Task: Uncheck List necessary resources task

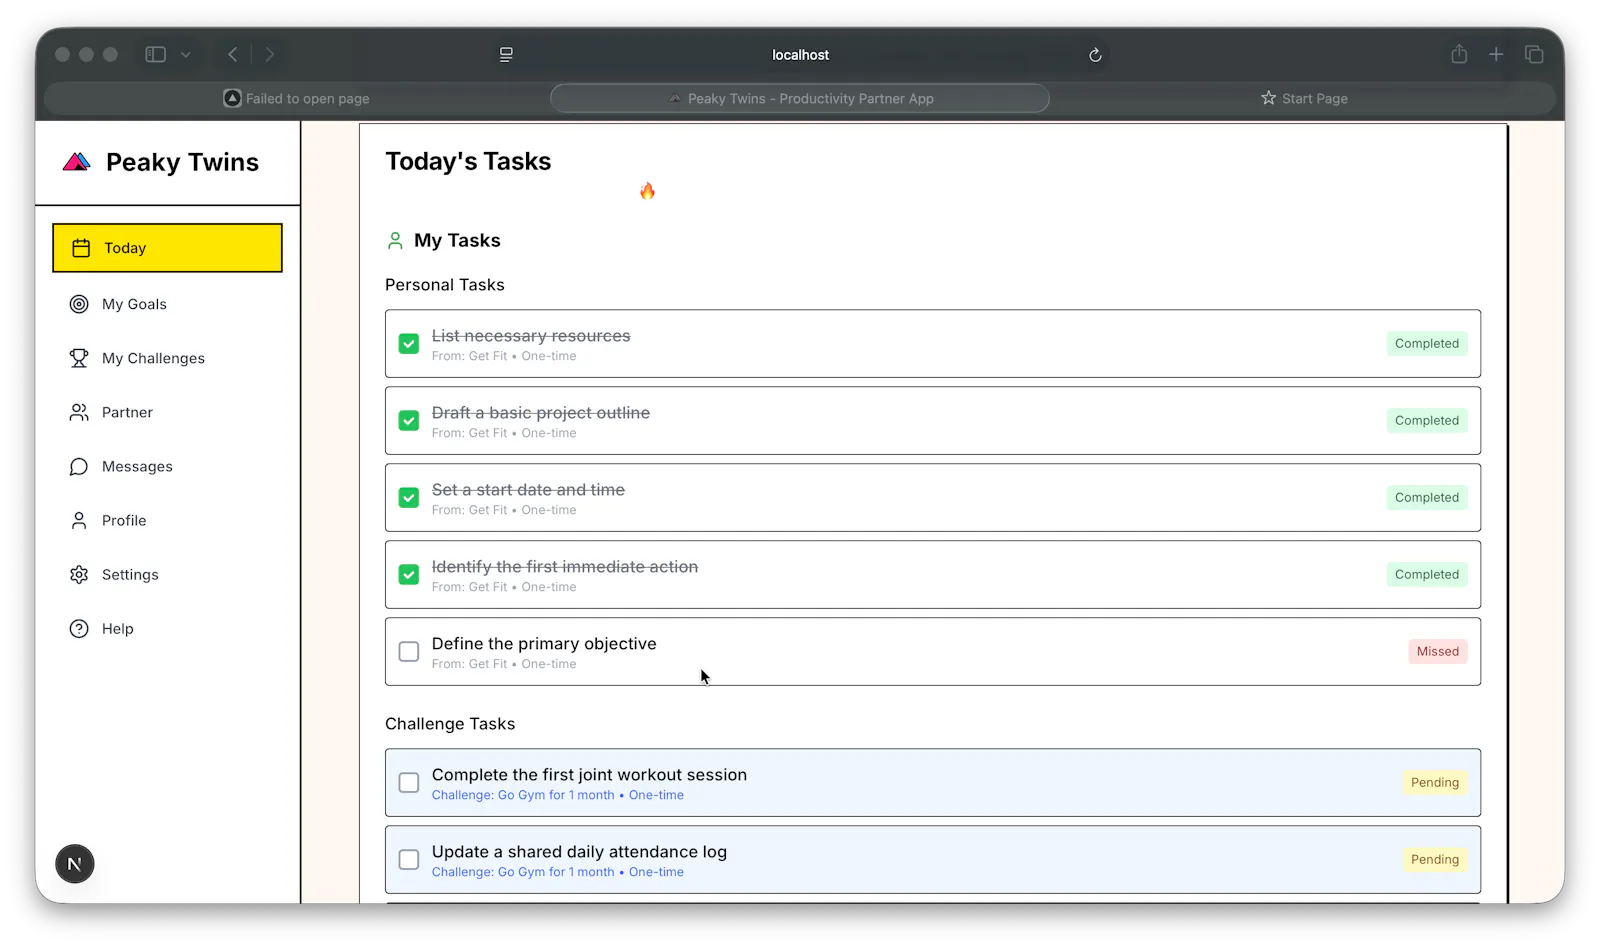Action: pos(409,344)
